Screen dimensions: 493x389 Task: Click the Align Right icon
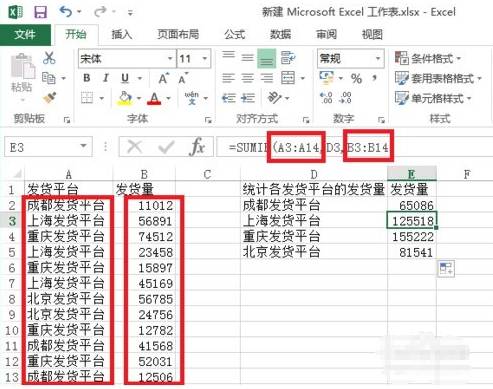266,78
